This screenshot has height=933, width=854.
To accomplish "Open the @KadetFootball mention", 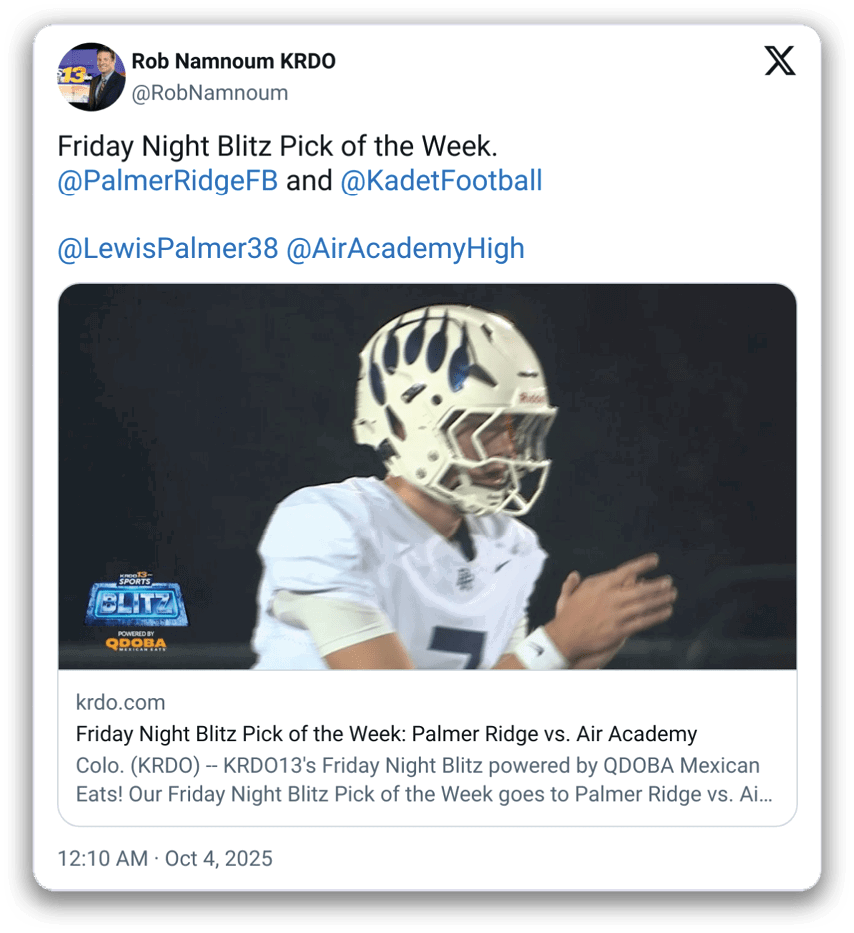I will (x=441, y=181).
